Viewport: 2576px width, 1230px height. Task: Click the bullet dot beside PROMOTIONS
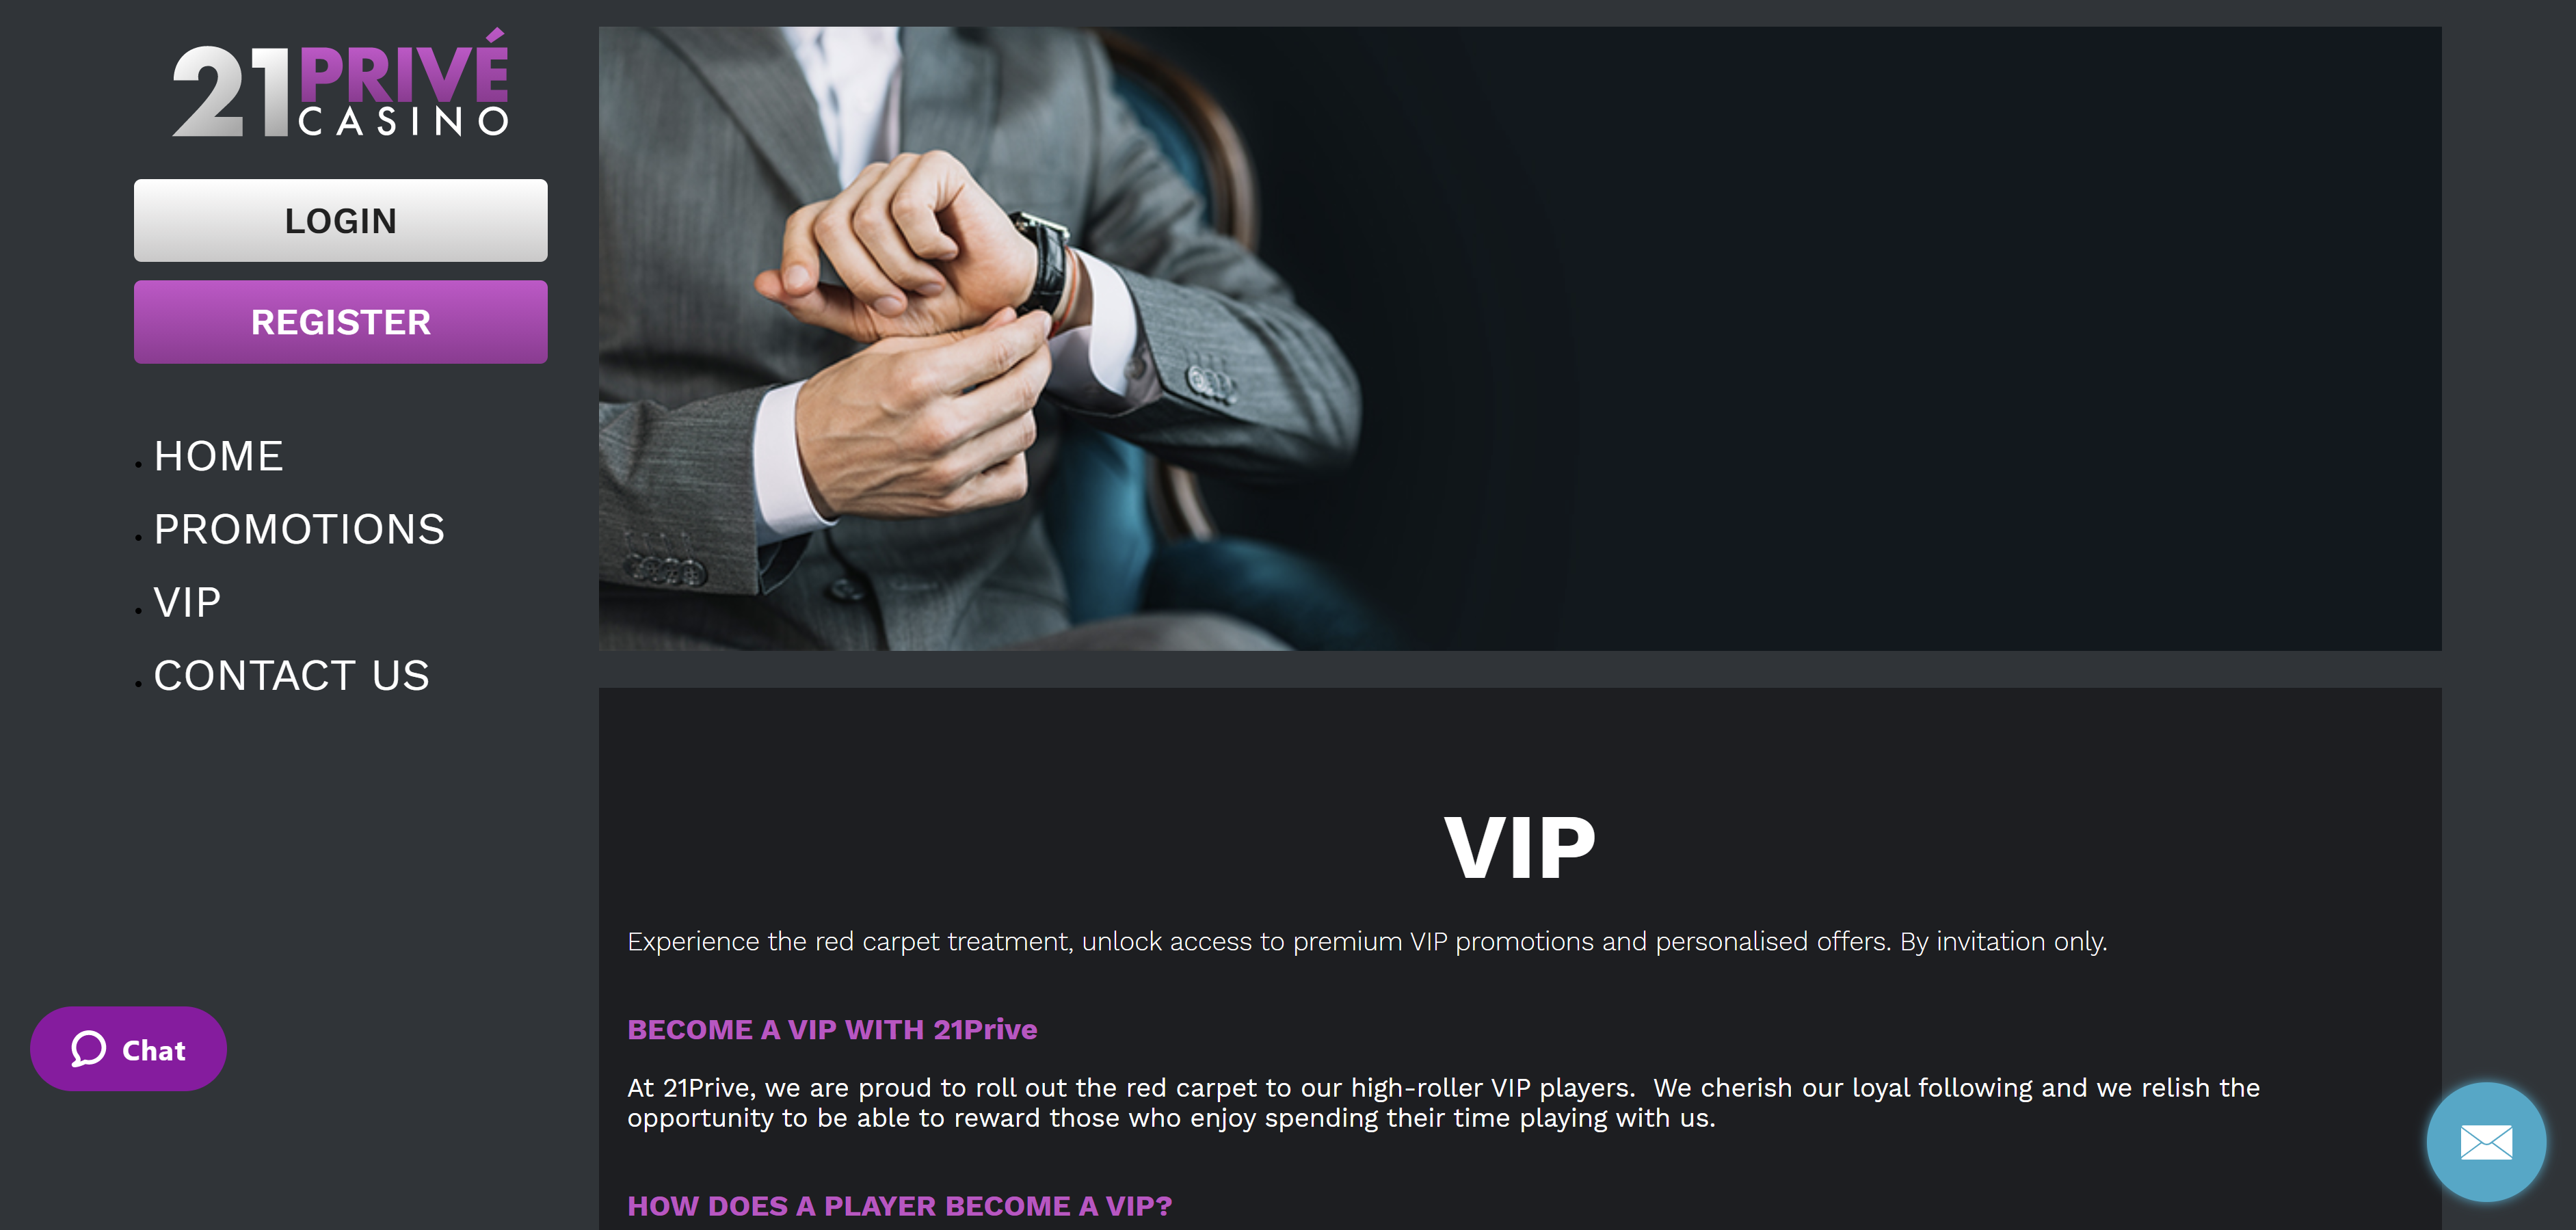point(138,538)
